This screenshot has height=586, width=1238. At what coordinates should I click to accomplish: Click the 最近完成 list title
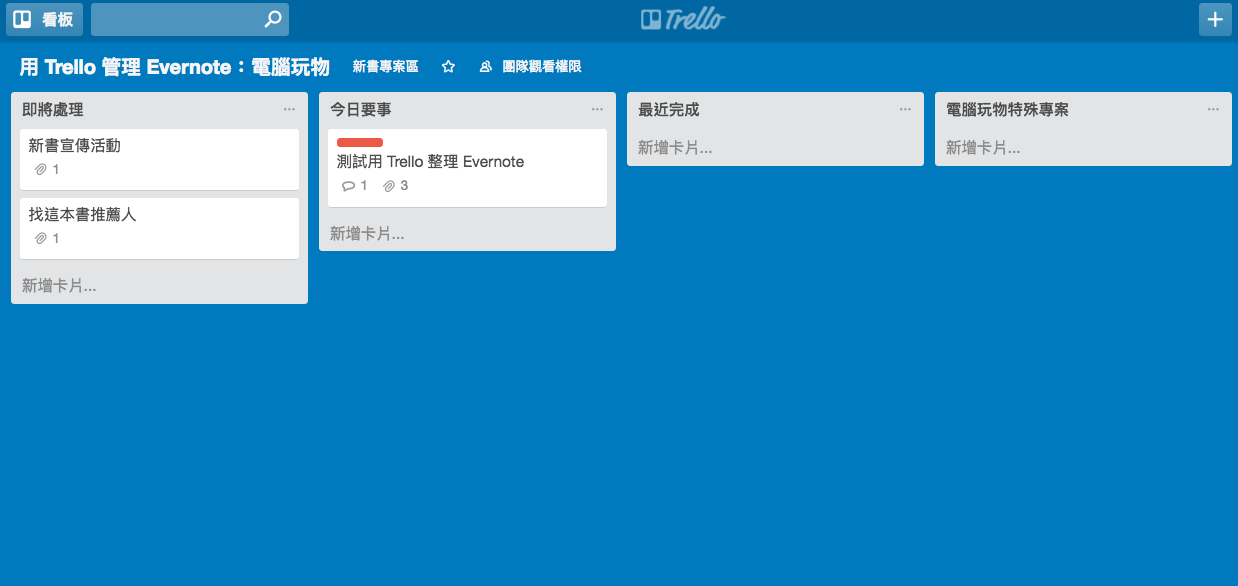[669, 110]
